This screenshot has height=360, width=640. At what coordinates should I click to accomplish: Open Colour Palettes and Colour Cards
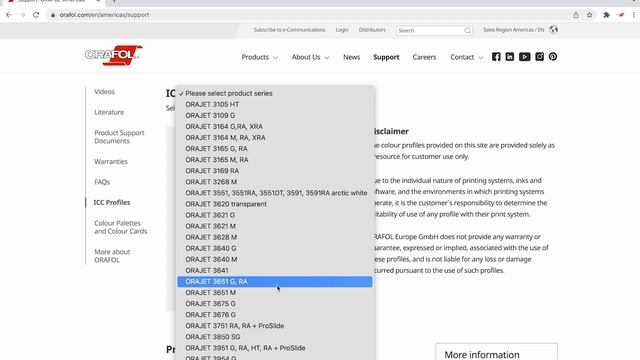point(120,227)
